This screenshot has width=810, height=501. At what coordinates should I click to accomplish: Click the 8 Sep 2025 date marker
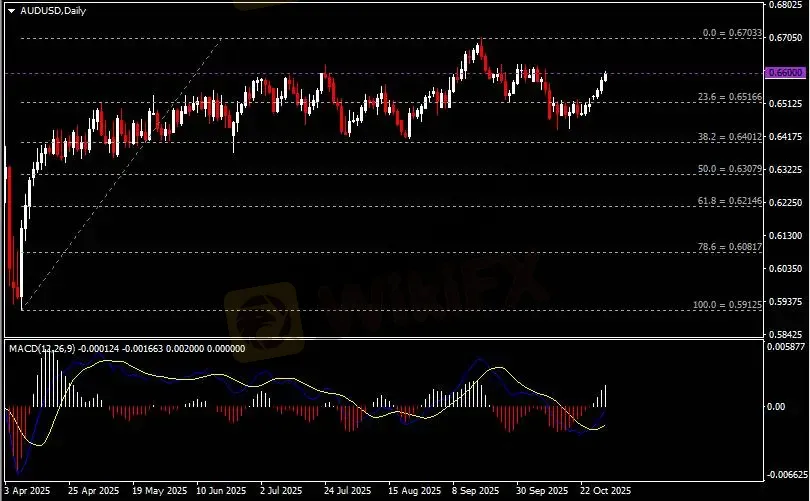[476, 491]
